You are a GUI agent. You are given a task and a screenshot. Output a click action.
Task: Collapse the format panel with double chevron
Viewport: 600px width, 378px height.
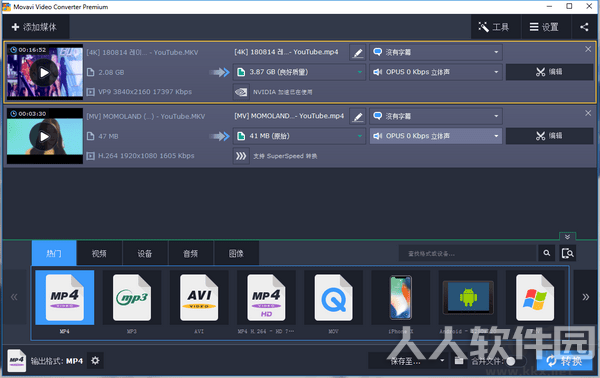coord(567,237)
